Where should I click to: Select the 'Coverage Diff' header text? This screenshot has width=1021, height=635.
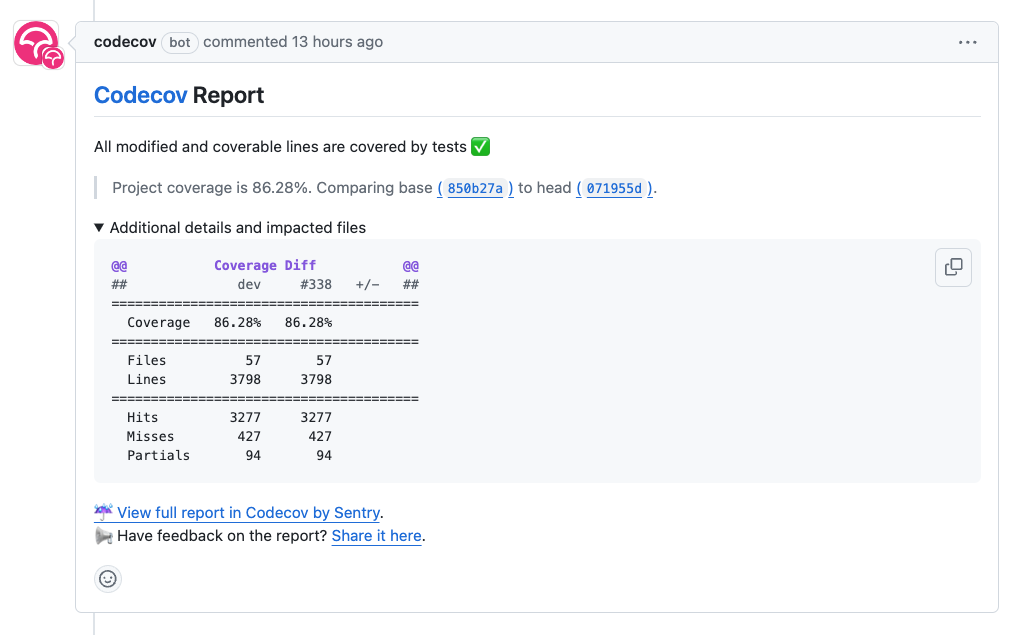(265, 265)
